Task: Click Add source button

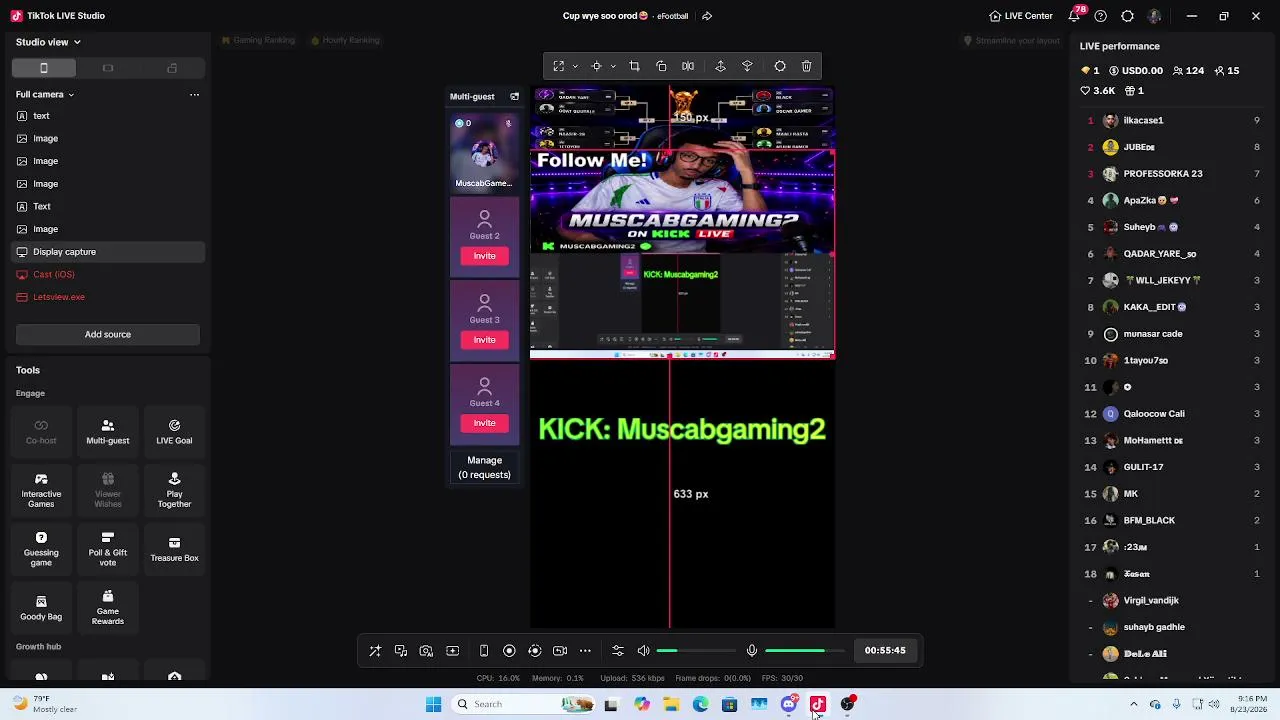Action: click(108, 335)
